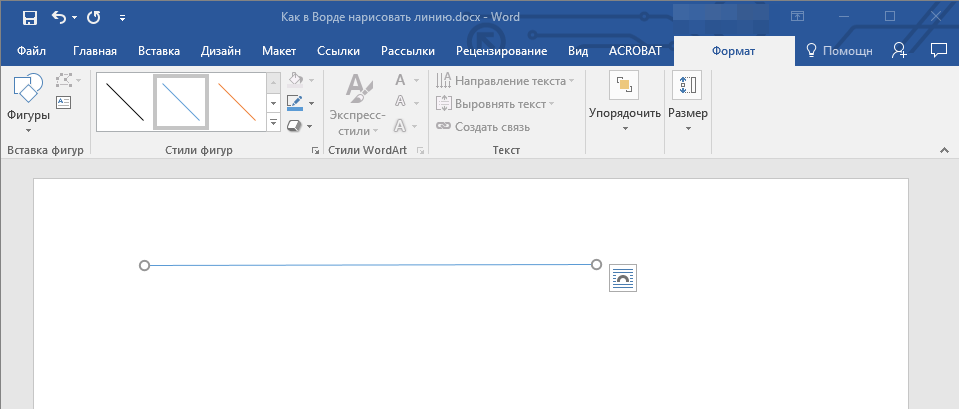
Task: Click the draw text box icon
Action: point(64,102)
